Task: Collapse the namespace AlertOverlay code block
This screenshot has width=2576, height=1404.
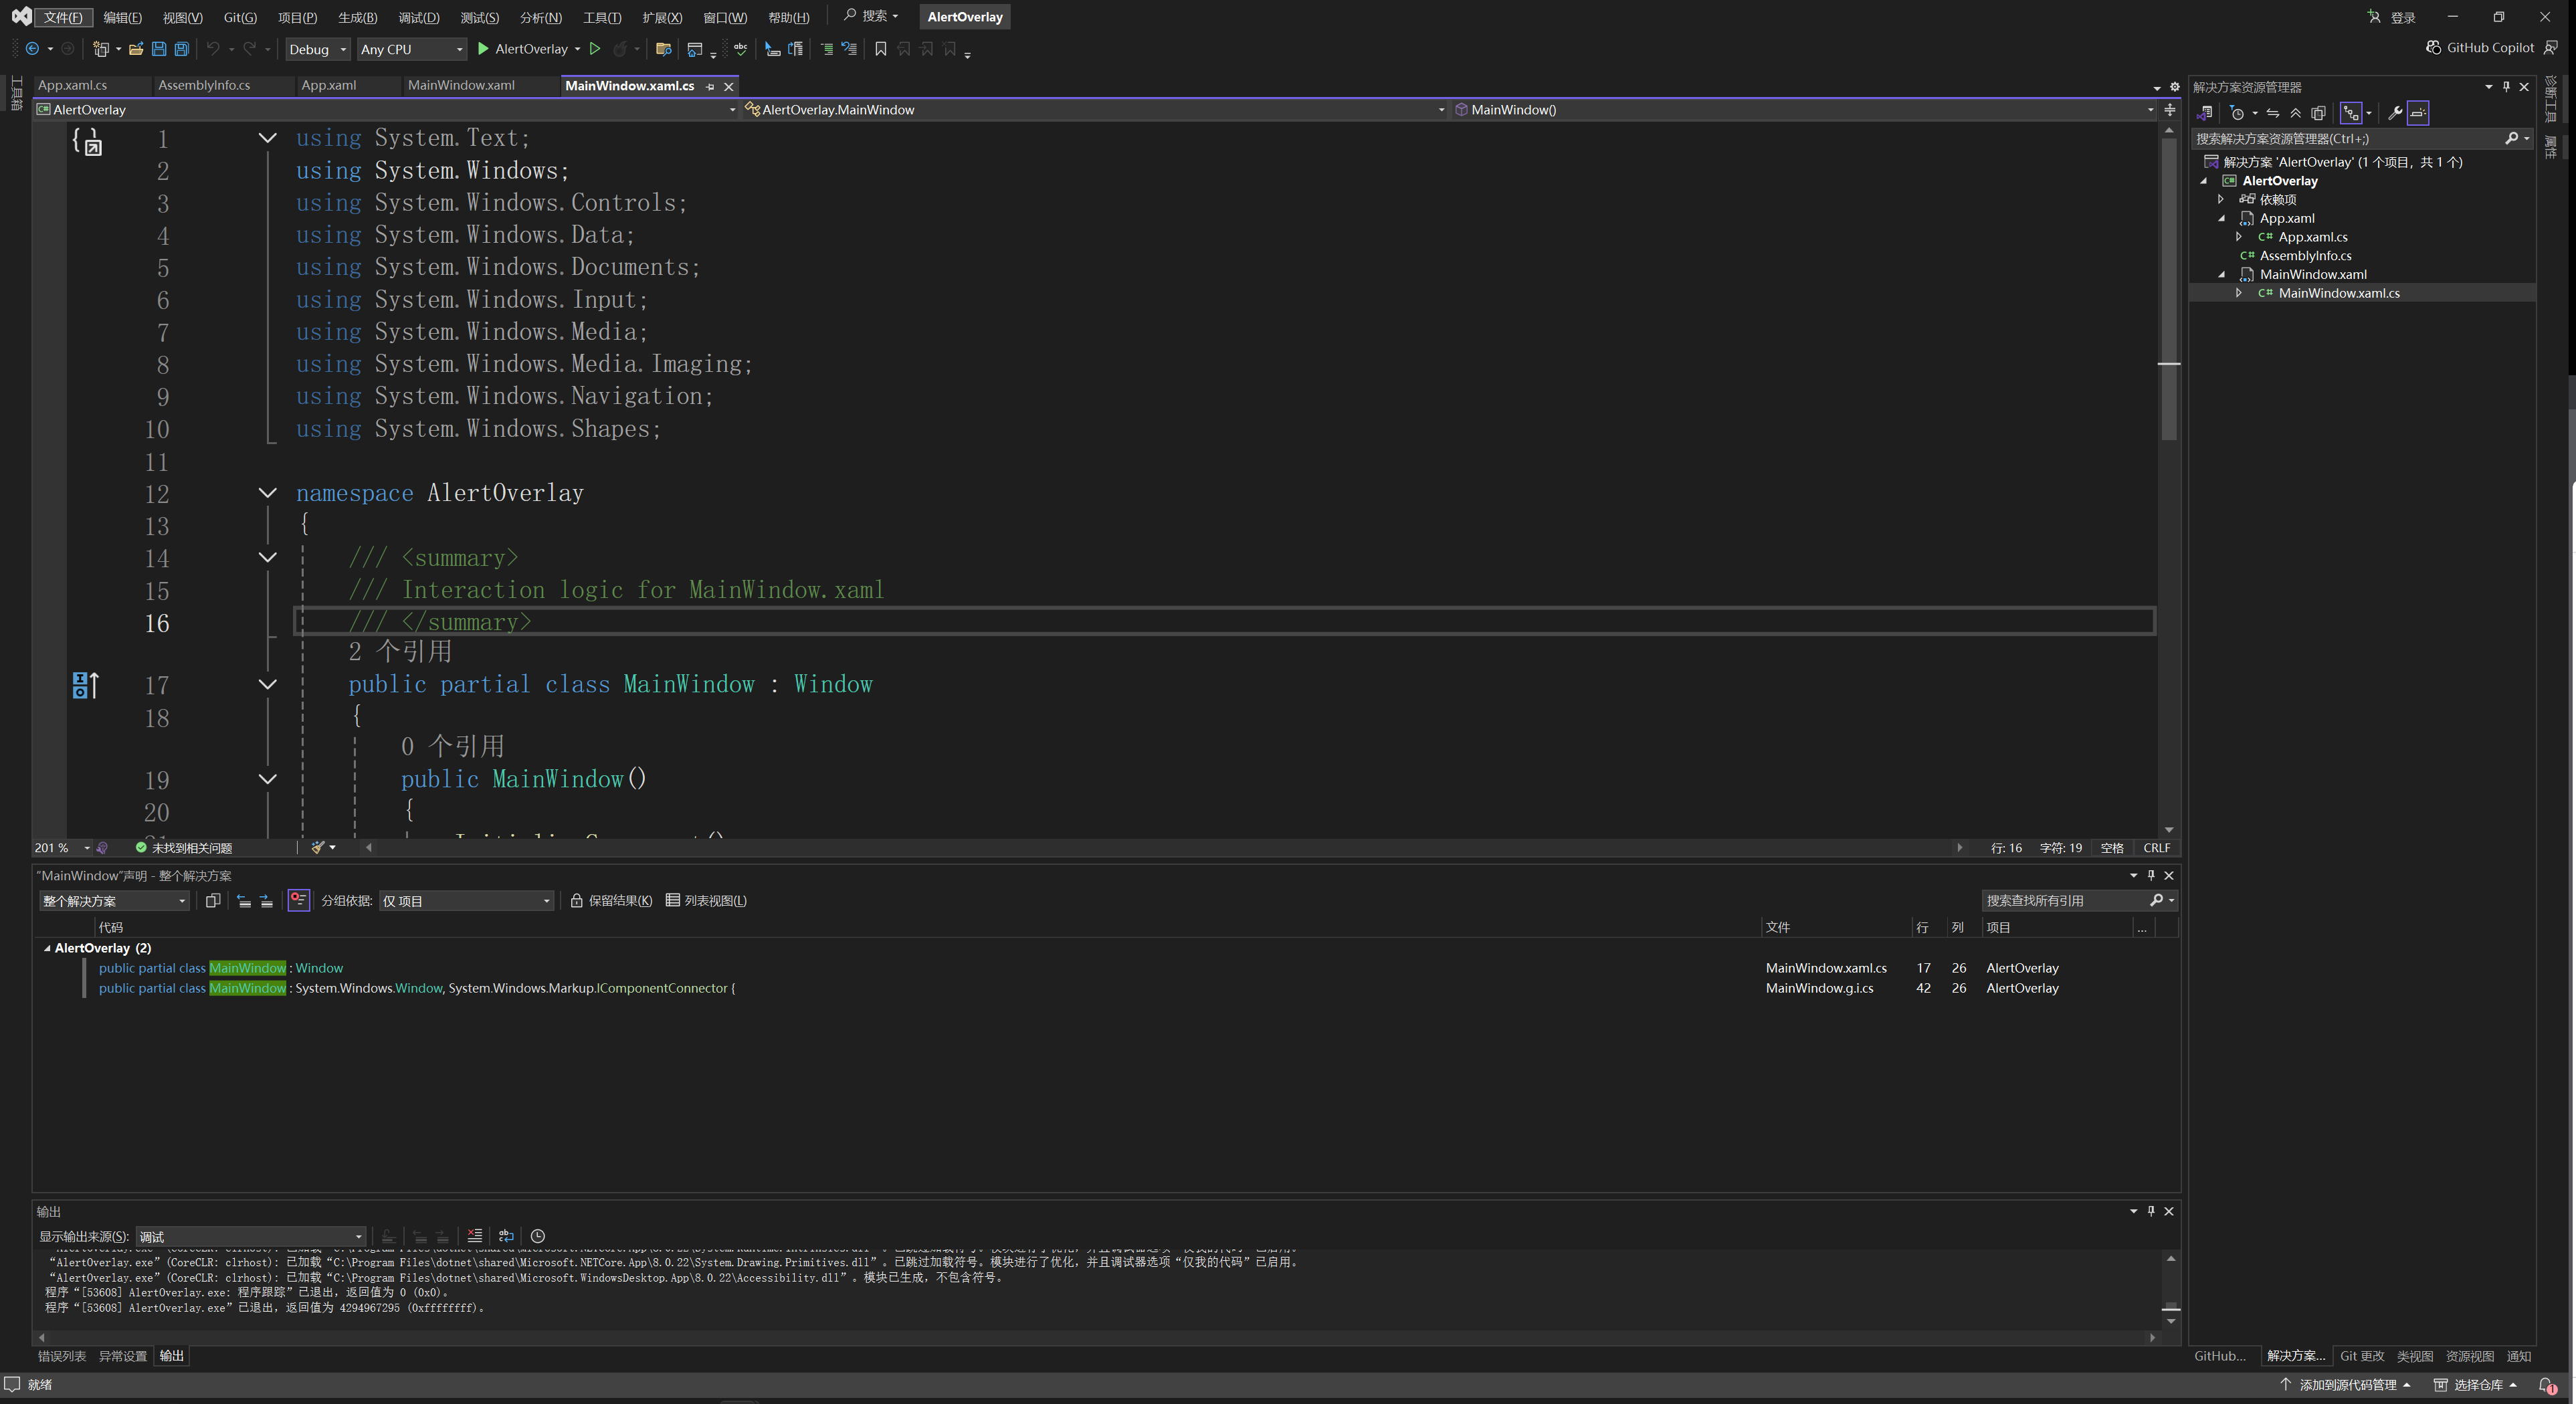Action: coord(267,493)
